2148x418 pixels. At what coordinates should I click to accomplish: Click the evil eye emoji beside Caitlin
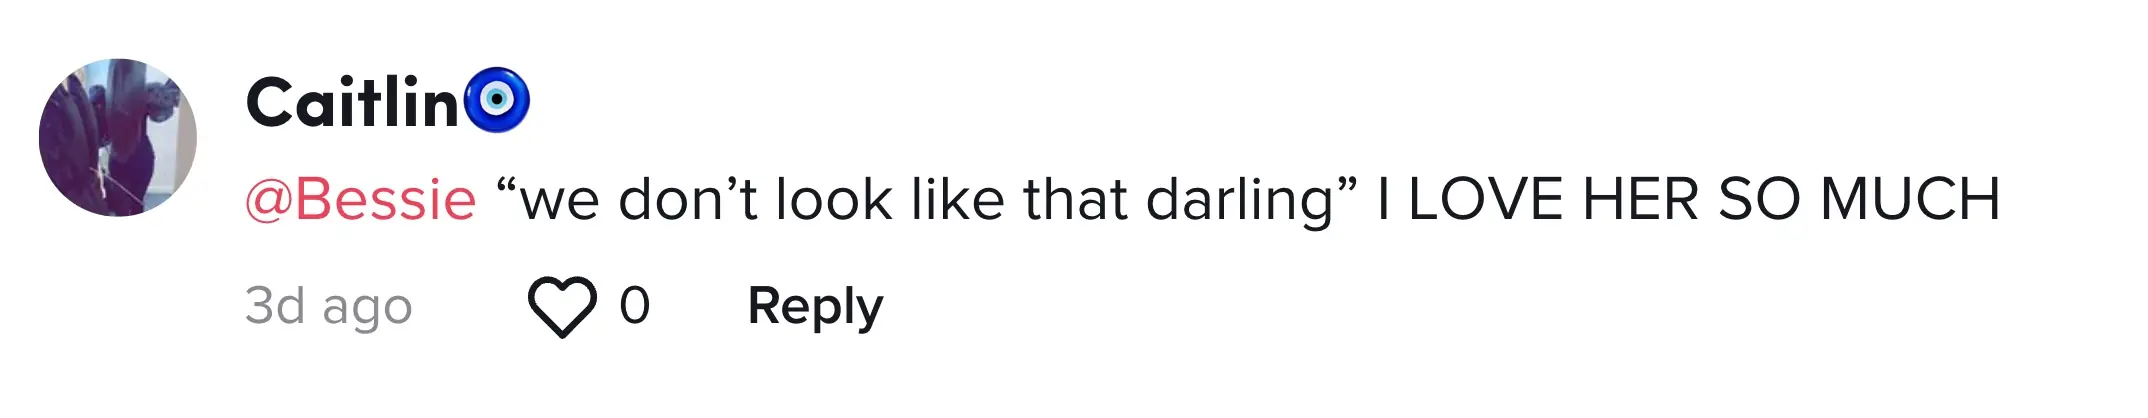point(497,100)
